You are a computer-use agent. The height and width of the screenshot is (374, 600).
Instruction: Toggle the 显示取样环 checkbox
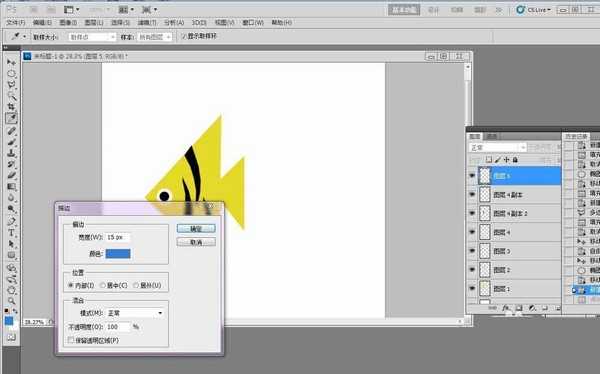[183, 36]
